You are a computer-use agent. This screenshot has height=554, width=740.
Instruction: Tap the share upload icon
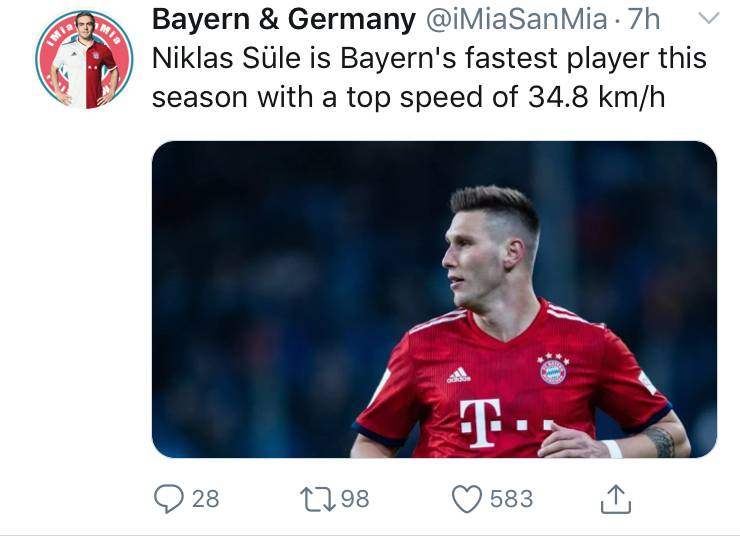pyautogui.click(x=615, y=499)
